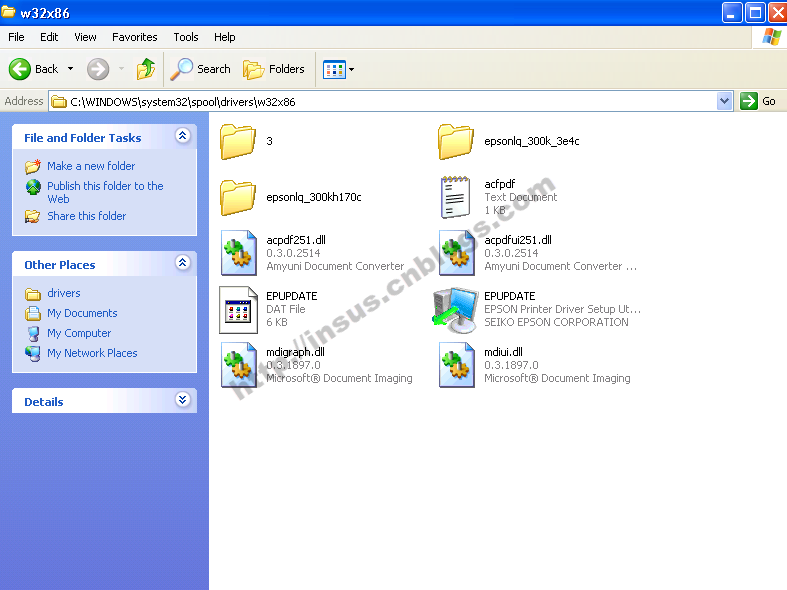Select the EPUPDATE EPSON setup utility icon

pyautogui.click(x=456, y=310)
